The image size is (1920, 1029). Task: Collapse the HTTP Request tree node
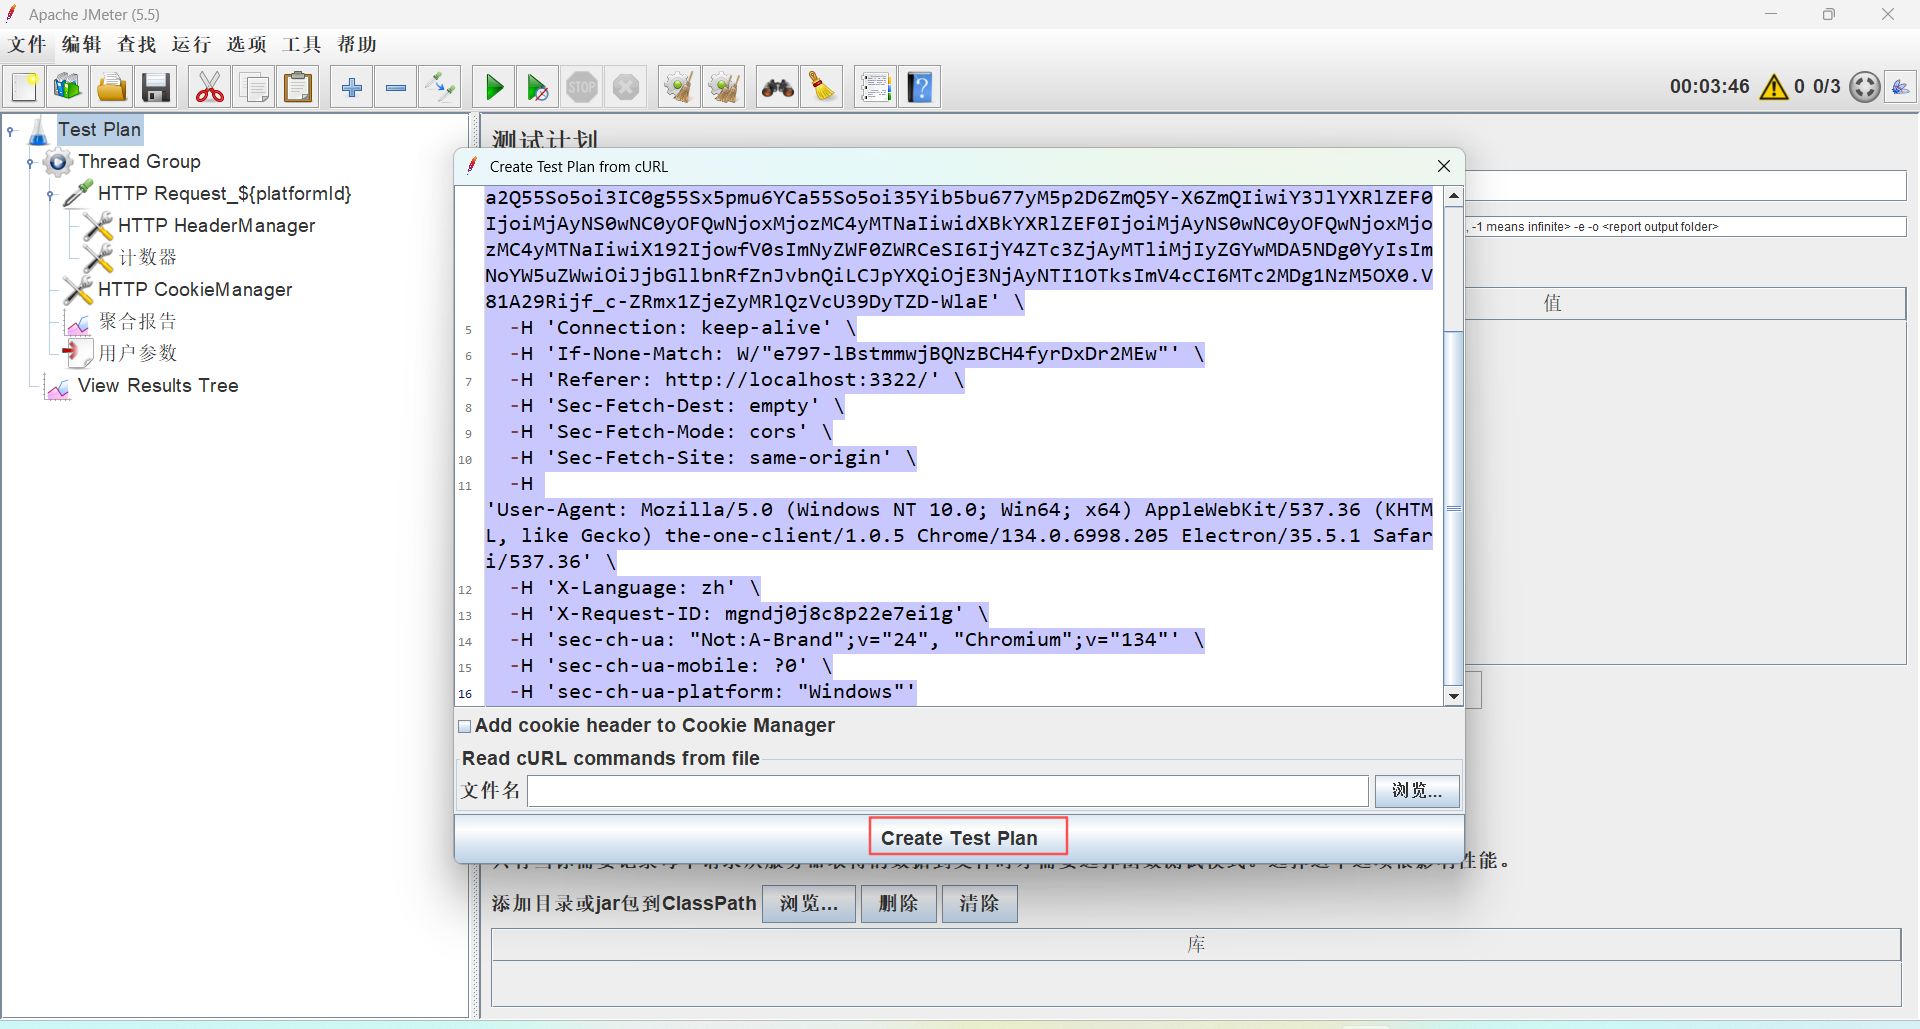pyautogui.click(x=51, y=195)
